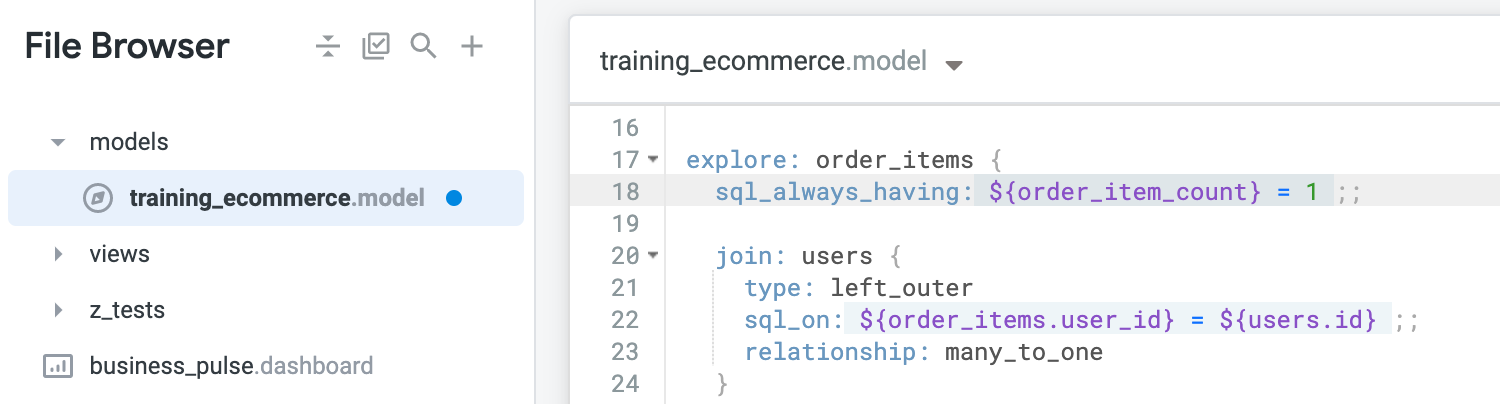
Task: Collapse the models folder arrow
Action: [58, 143]
